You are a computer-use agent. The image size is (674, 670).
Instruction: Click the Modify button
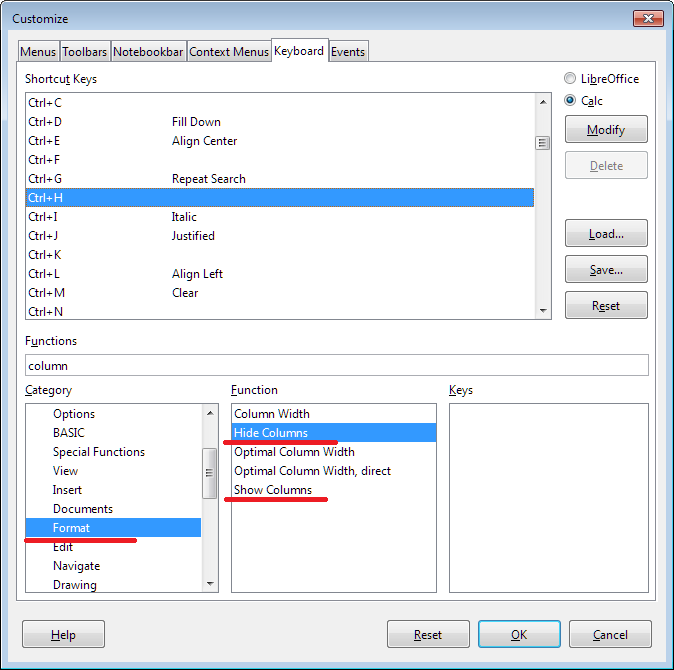pyautogui.click(x=606, y=130)
